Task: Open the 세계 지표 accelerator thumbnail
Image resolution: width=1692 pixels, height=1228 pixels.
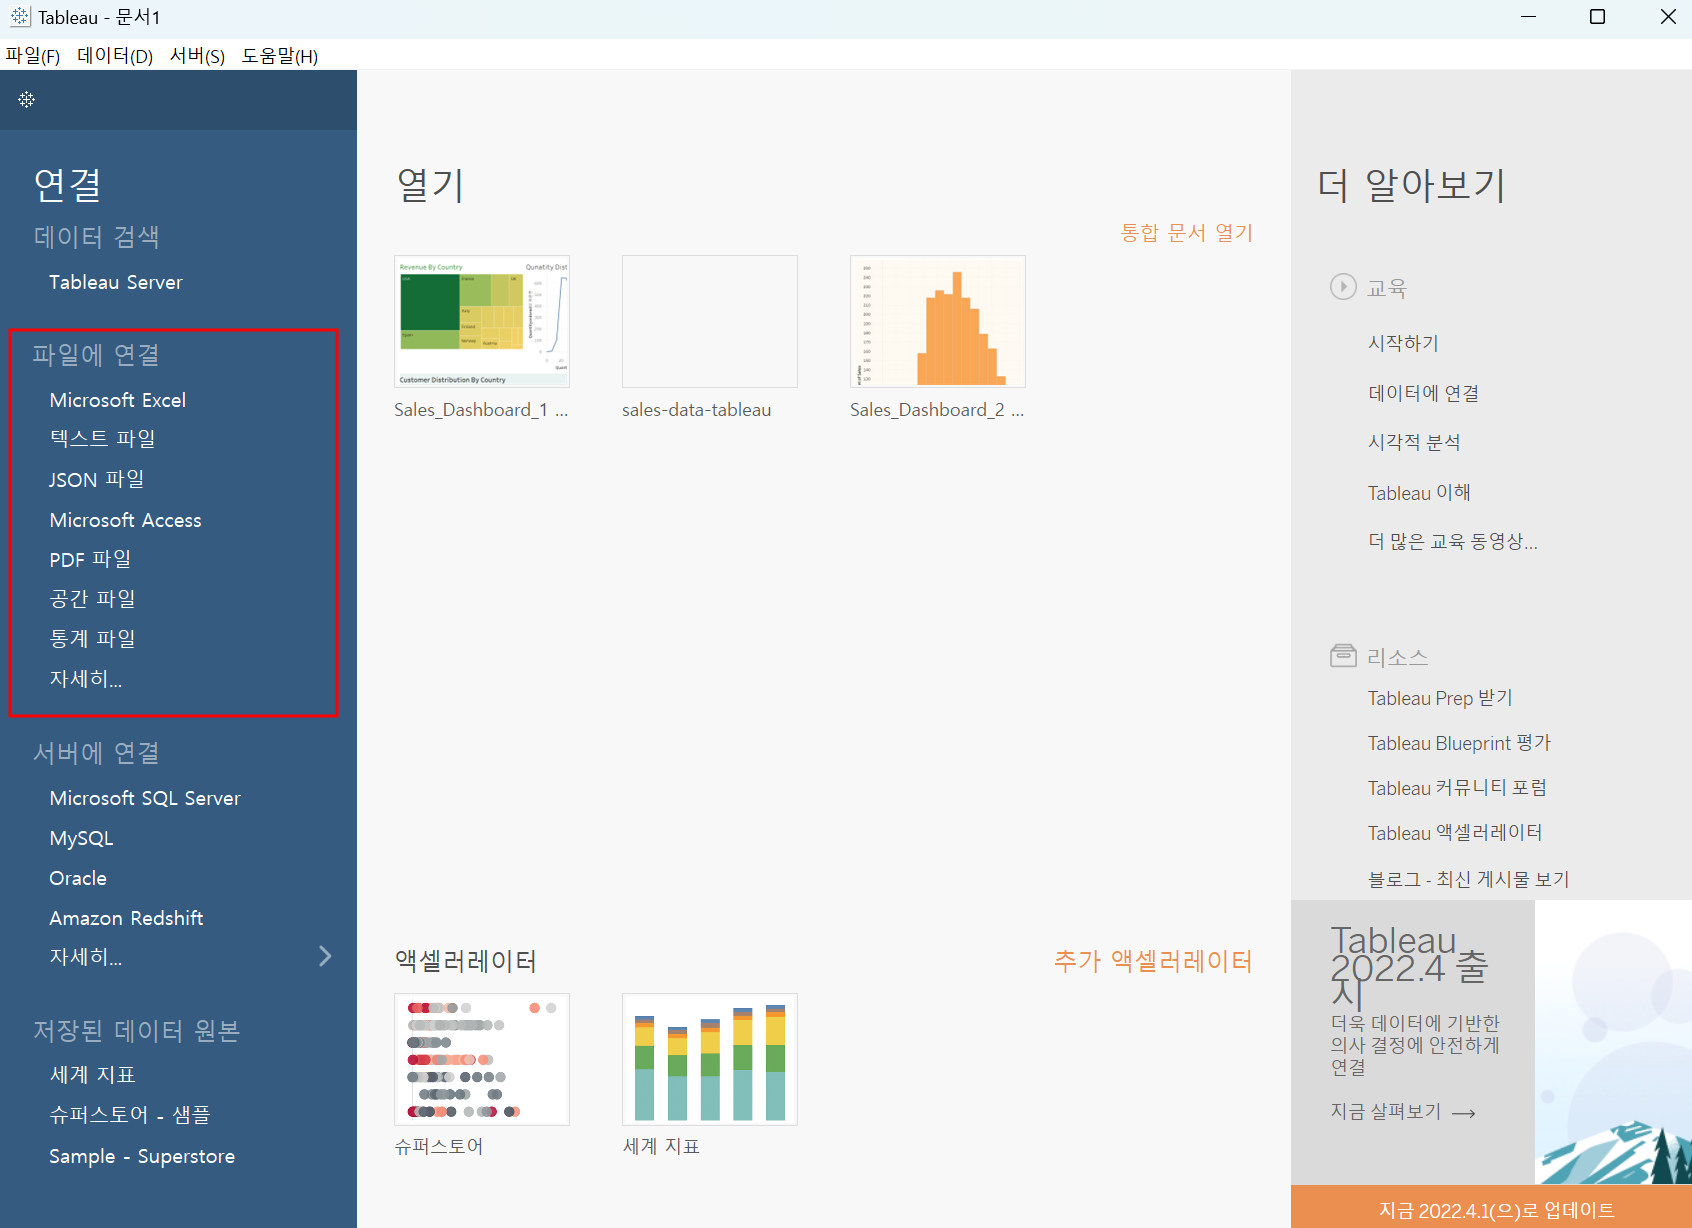Action: point(710,1059)
